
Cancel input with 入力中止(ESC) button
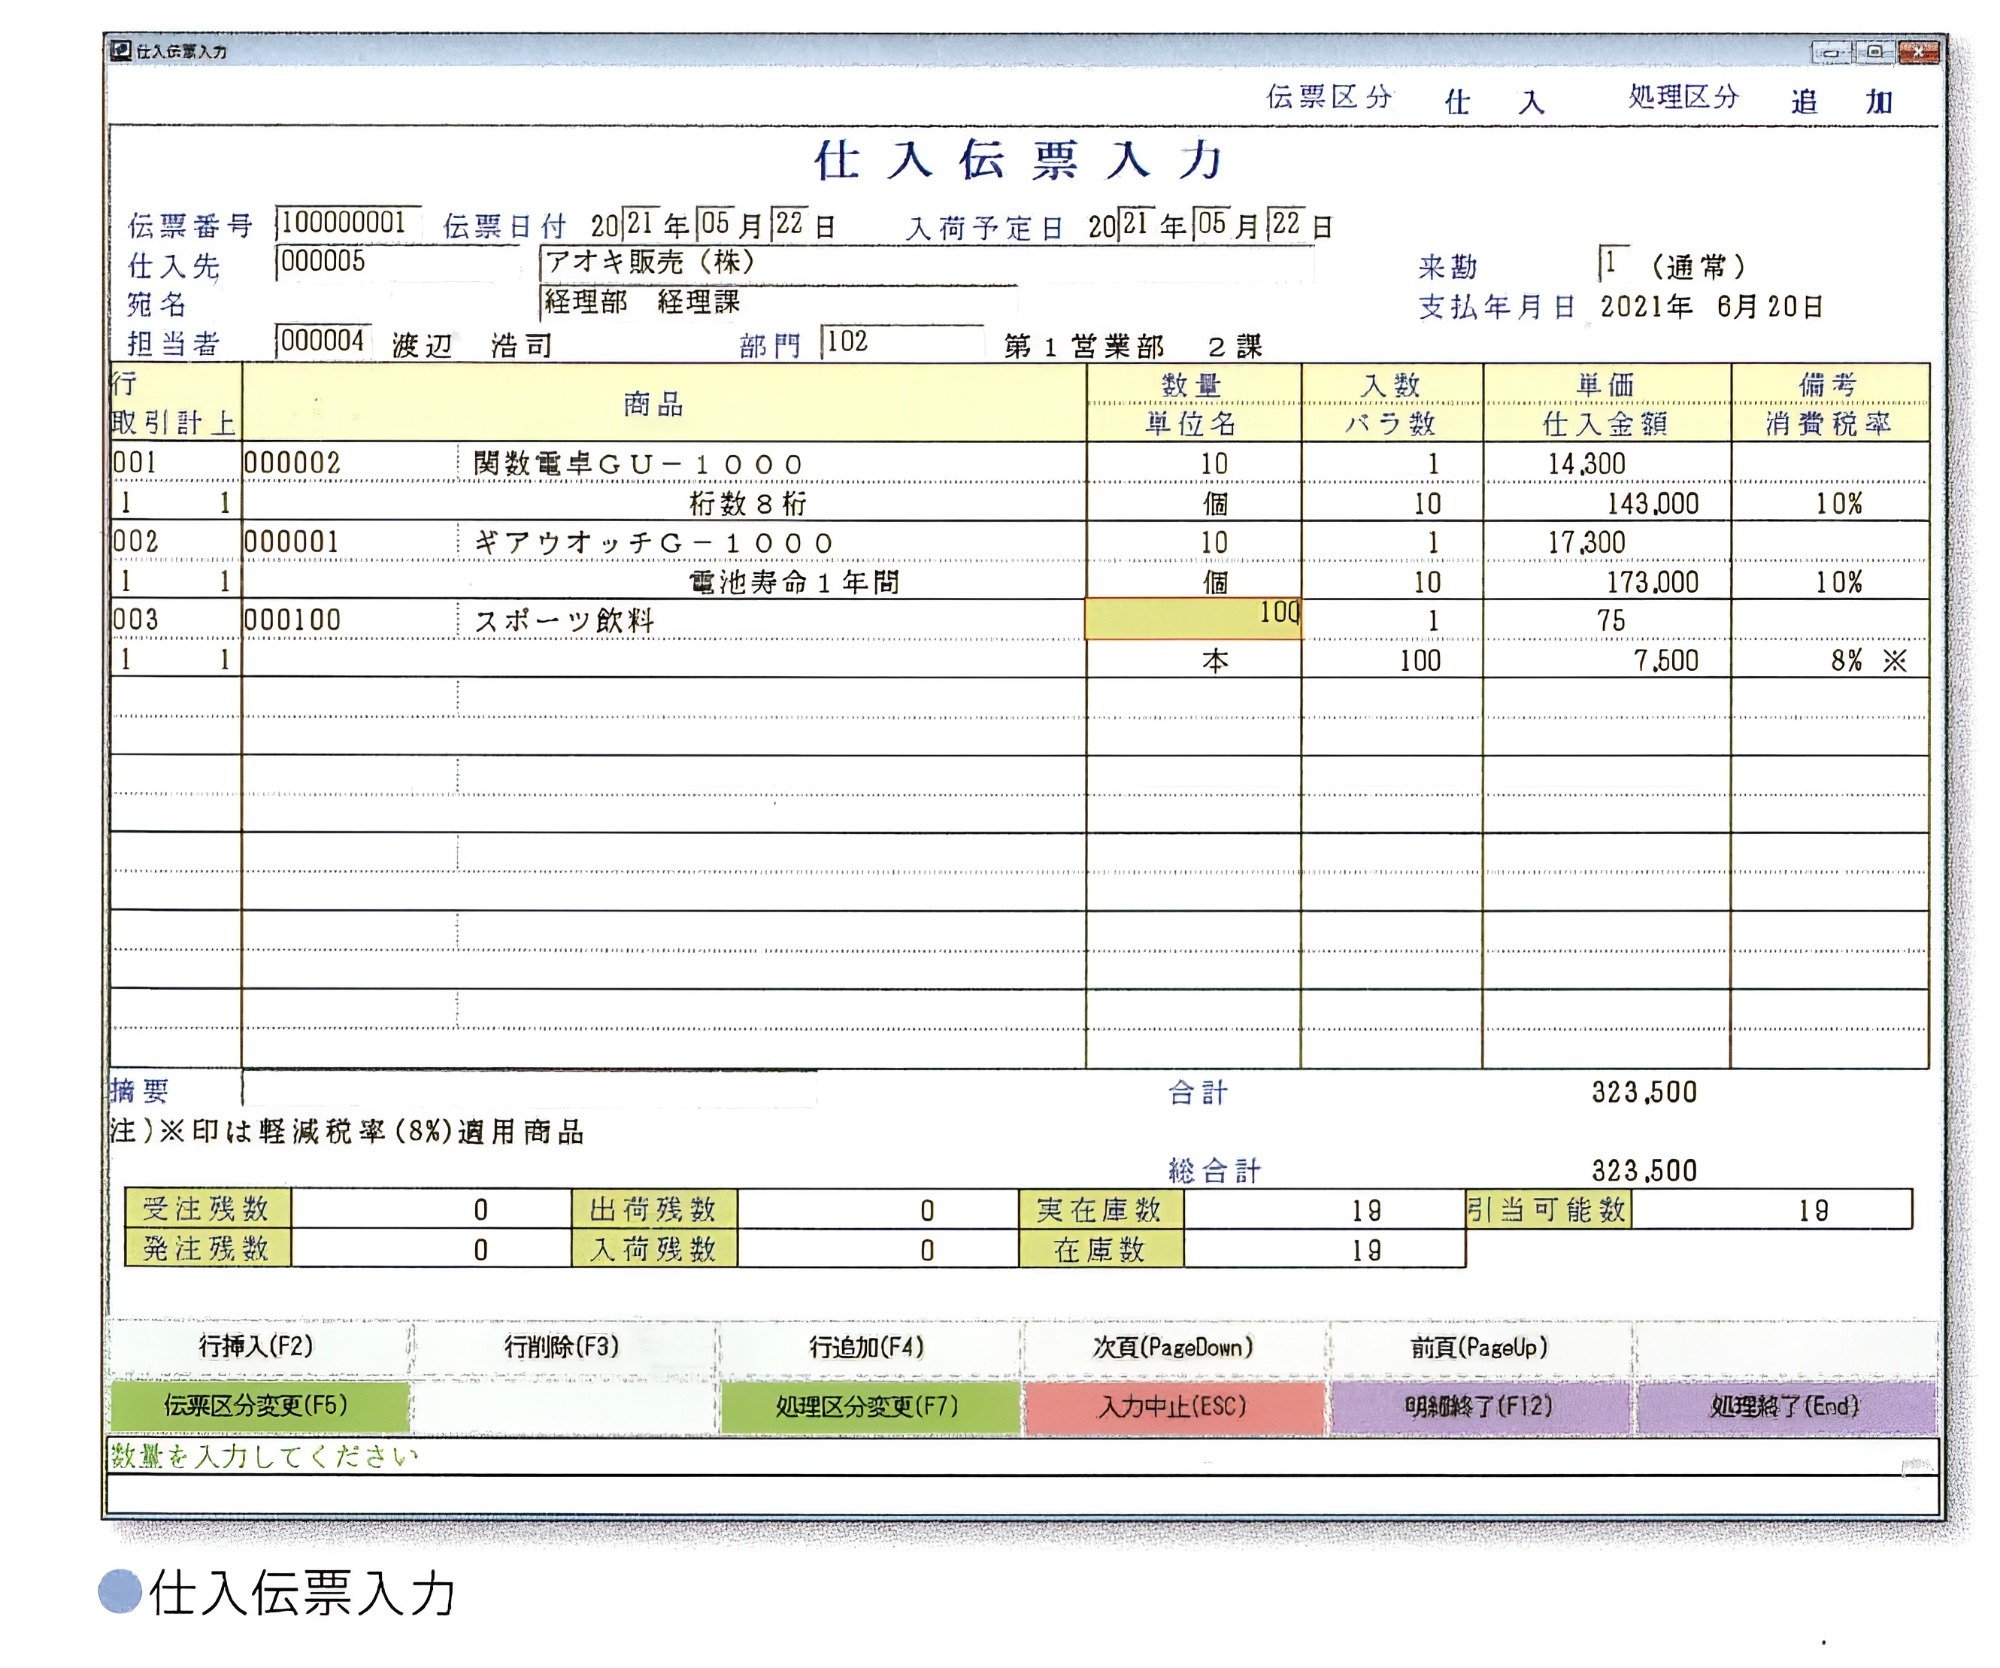pyautogui.click(x=1174, y=1406)
